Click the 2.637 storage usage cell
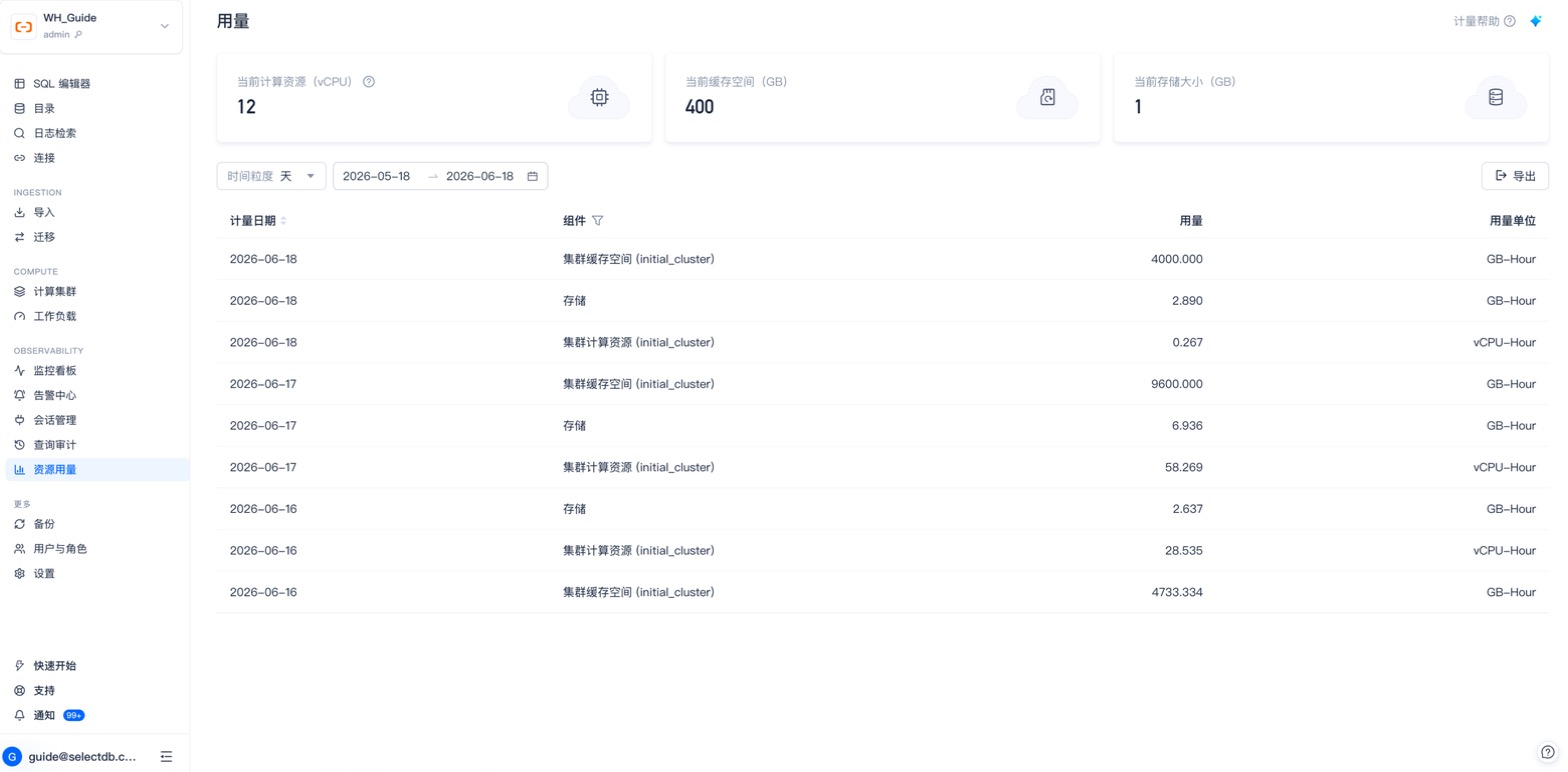The image size is (1568, 772). [1187, 509]
